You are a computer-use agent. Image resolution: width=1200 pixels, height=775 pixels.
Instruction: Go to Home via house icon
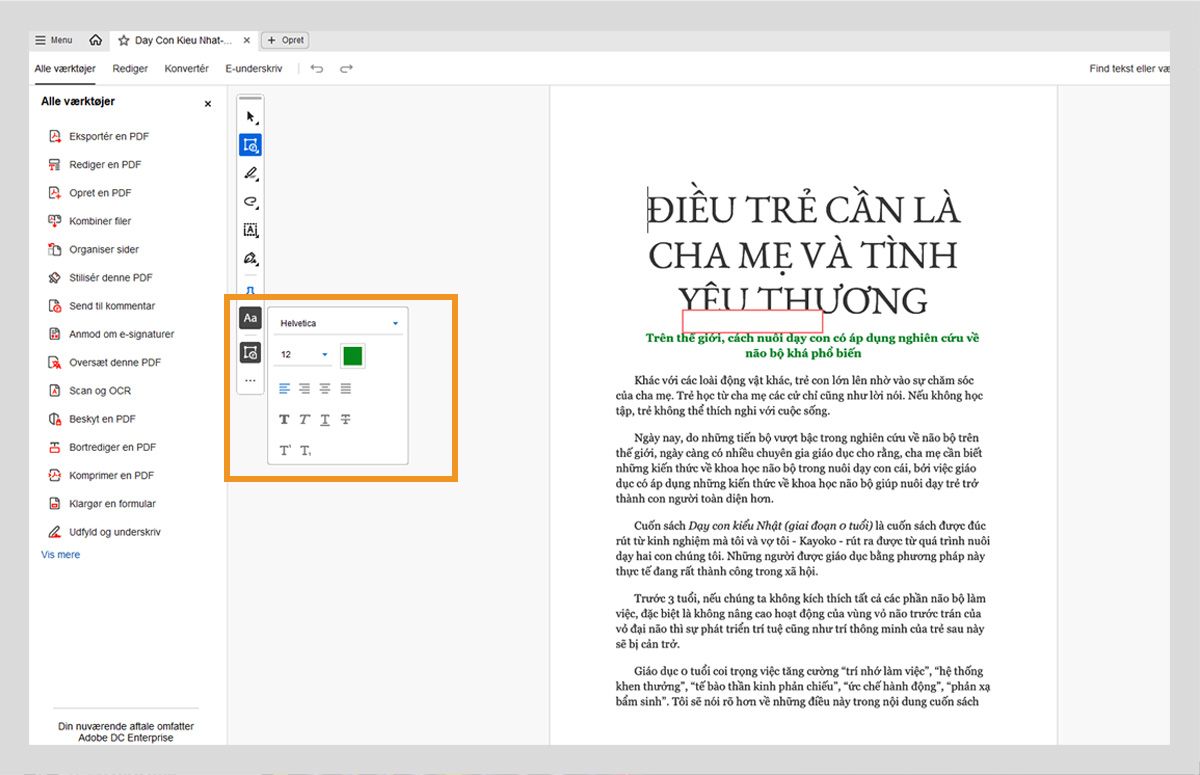(x=95, y=41)
